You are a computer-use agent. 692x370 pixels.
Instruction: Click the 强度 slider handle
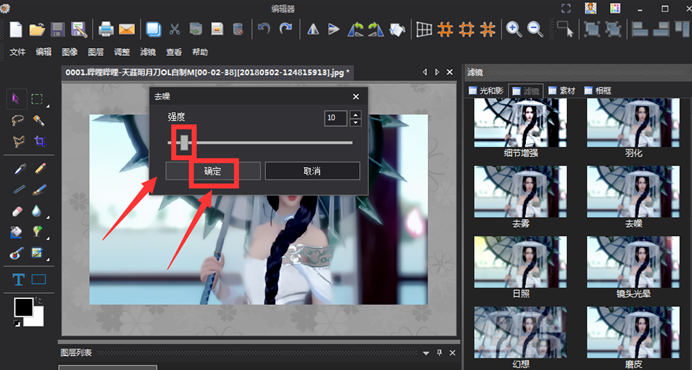point(184,142)
